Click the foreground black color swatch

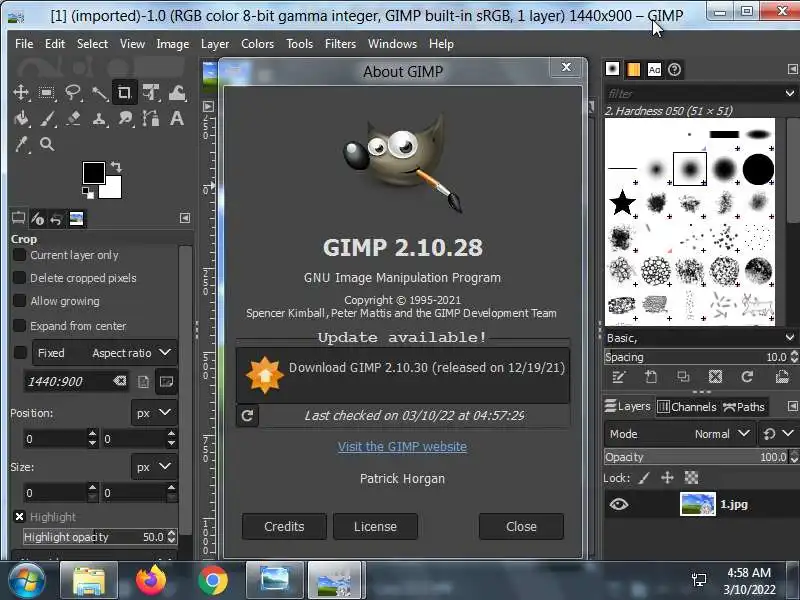[x=93, y=172]
